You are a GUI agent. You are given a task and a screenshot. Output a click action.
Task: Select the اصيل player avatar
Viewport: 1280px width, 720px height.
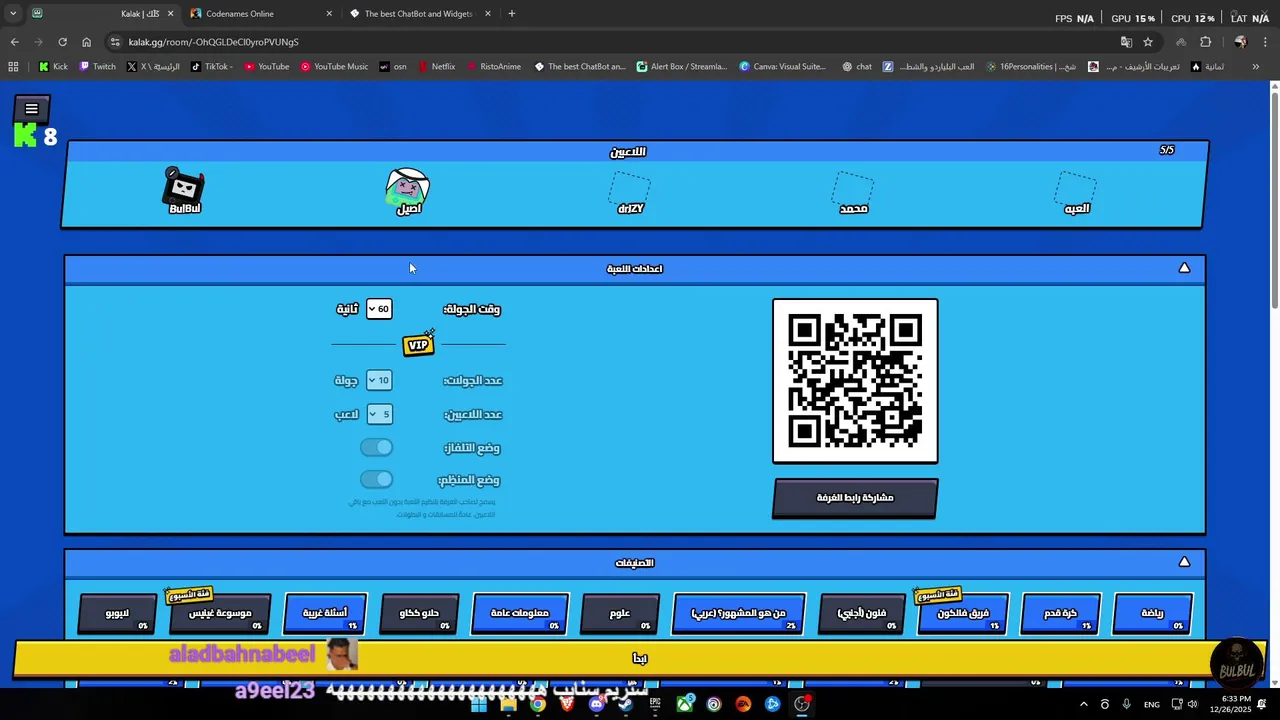(408, 189)
